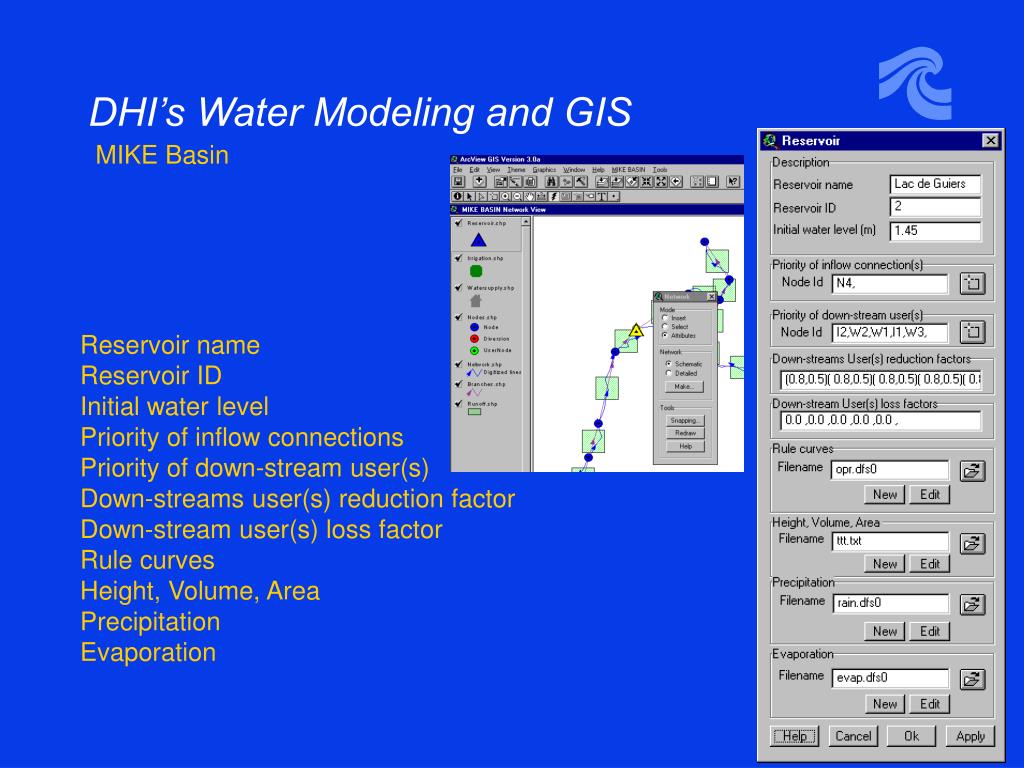Click Ok in Reservoir dialog
The height and width of the screenshot is (768, 1024).
click(x=912, y=736)
